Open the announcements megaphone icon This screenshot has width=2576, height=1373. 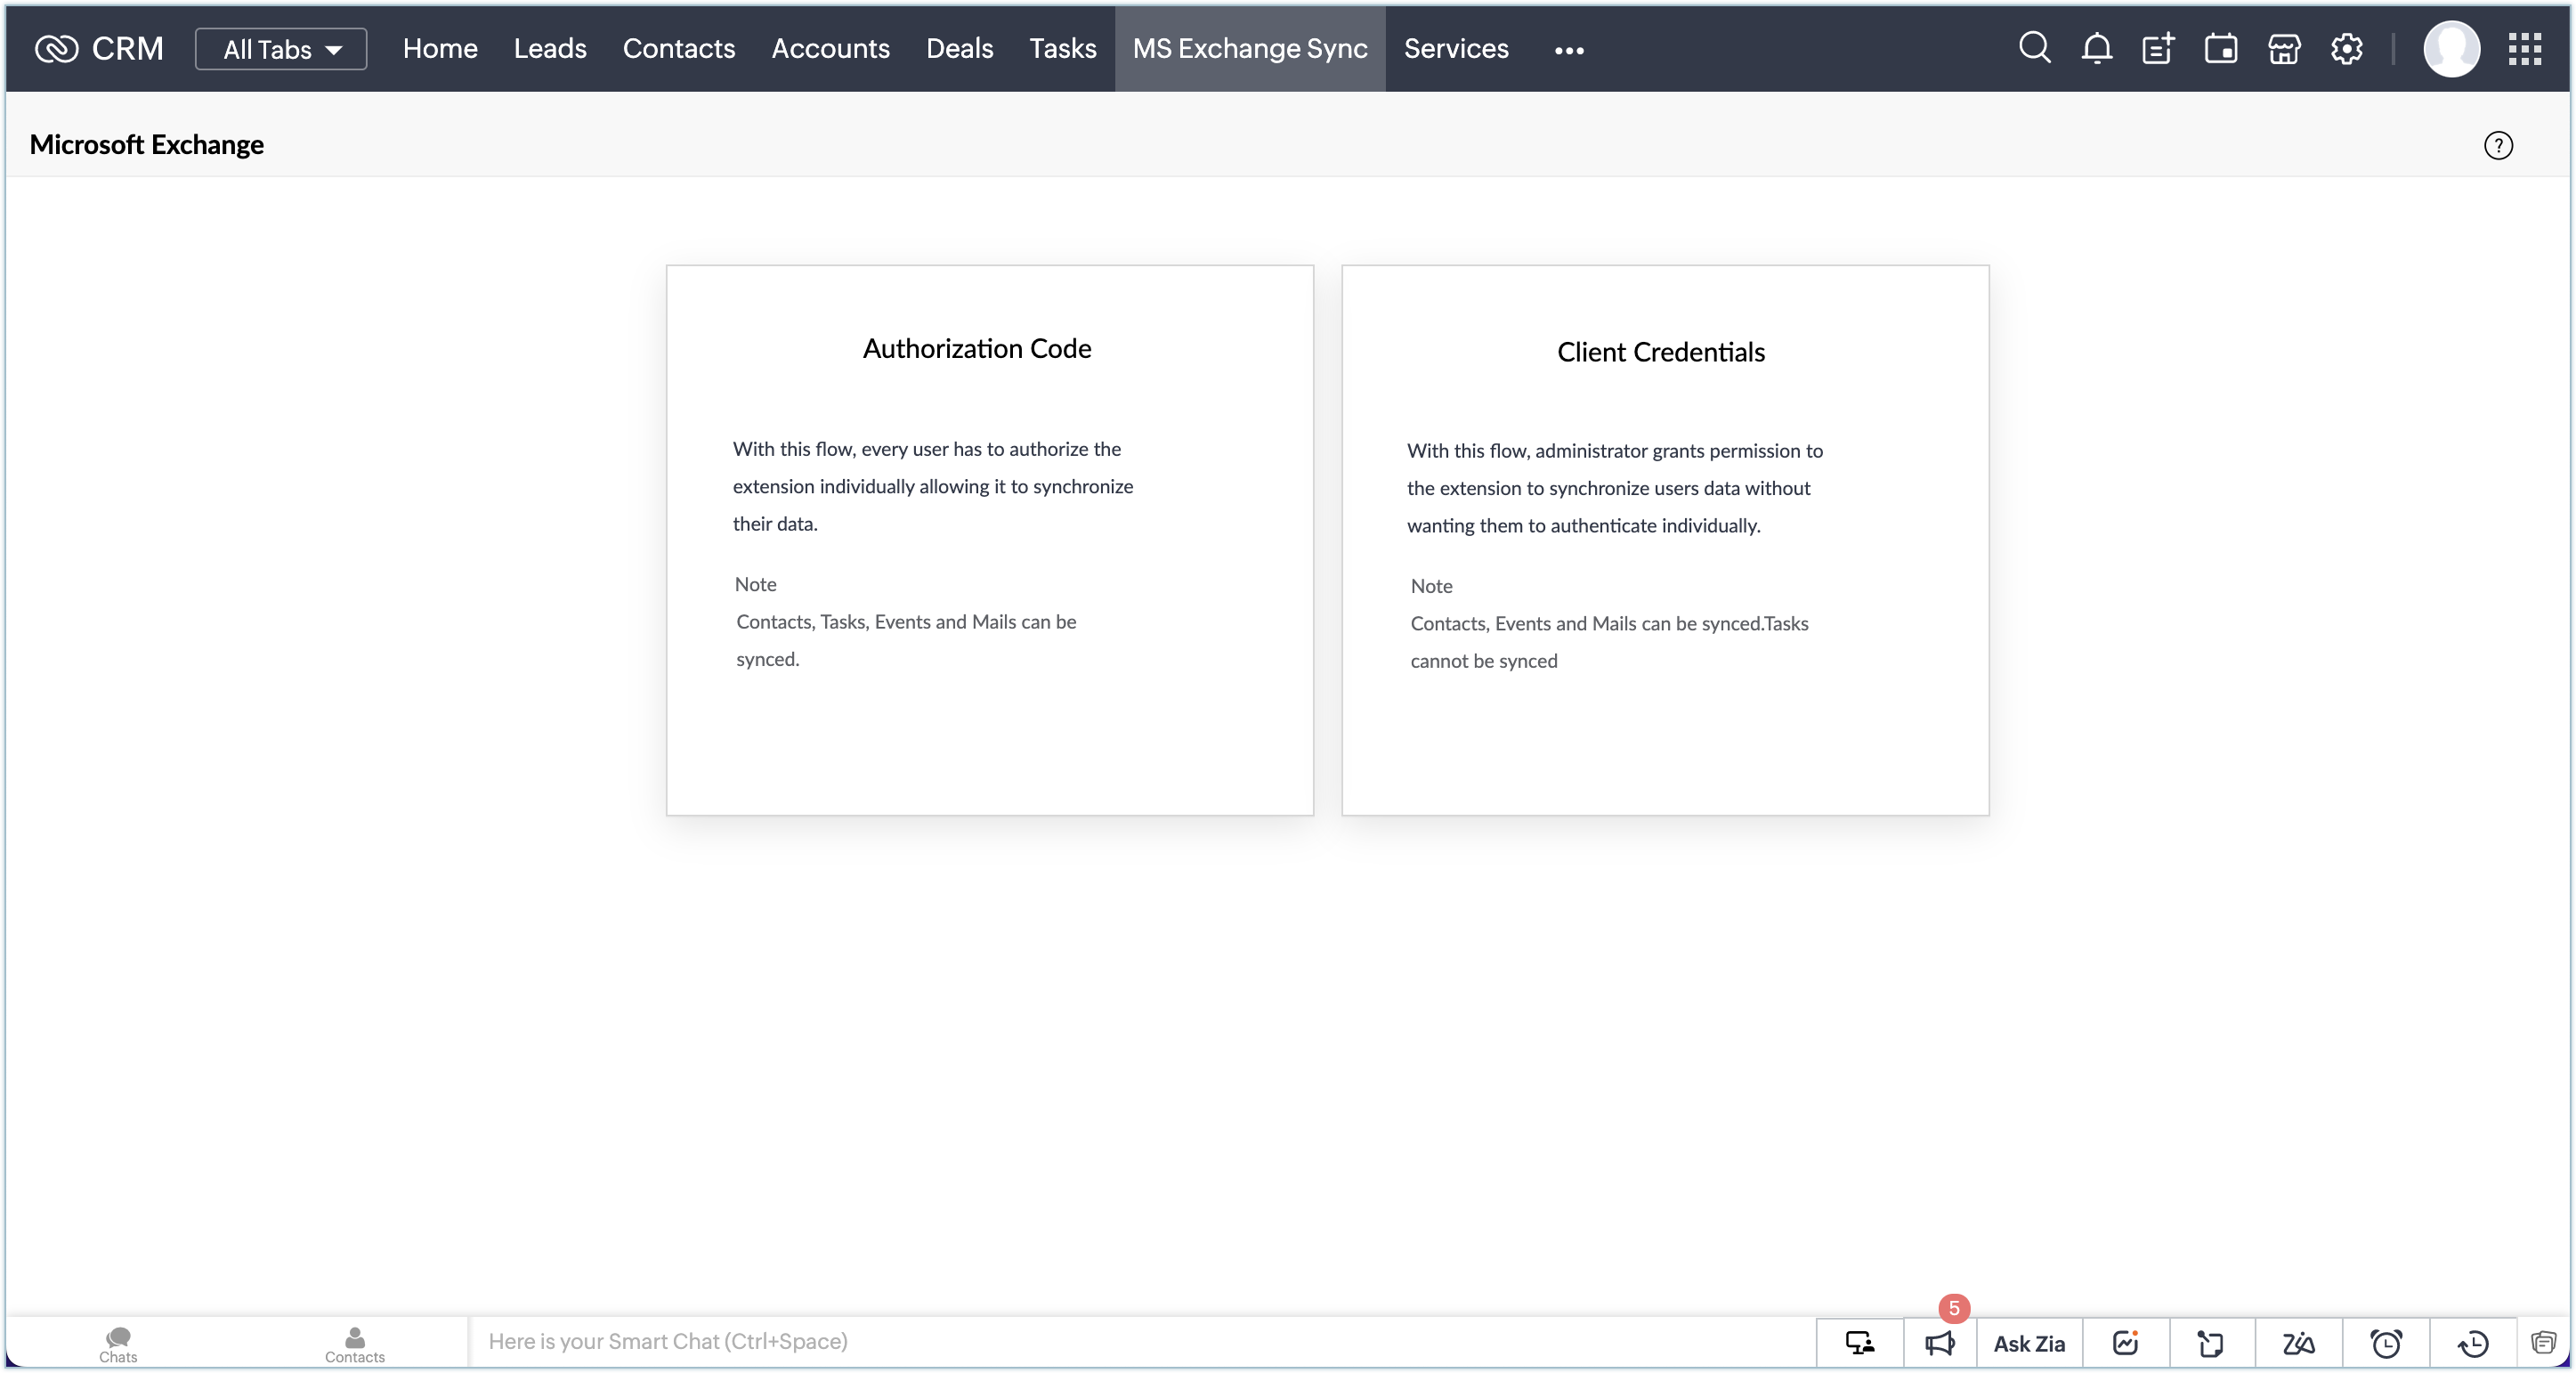click(1939, 1343)
